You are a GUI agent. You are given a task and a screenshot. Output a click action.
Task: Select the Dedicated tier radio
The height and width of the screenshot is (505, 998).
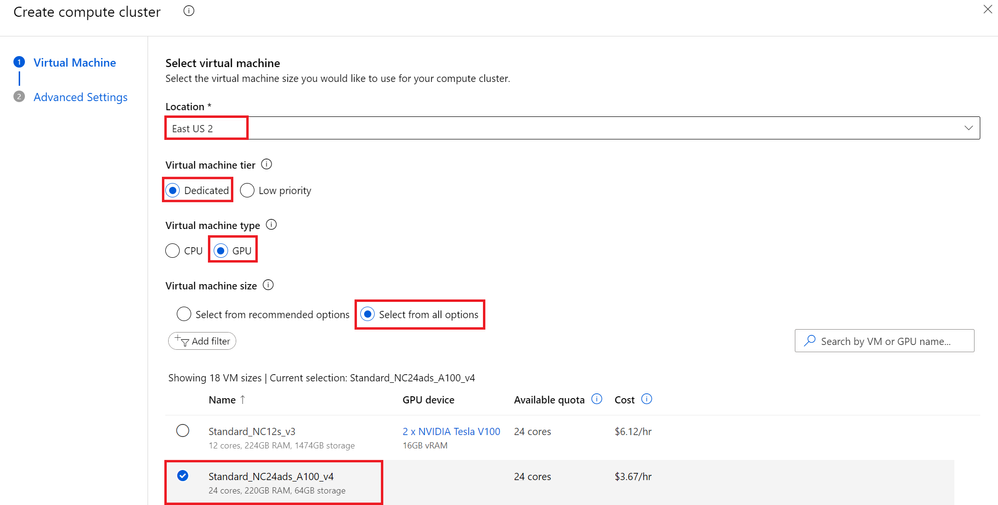click(173, 190)
